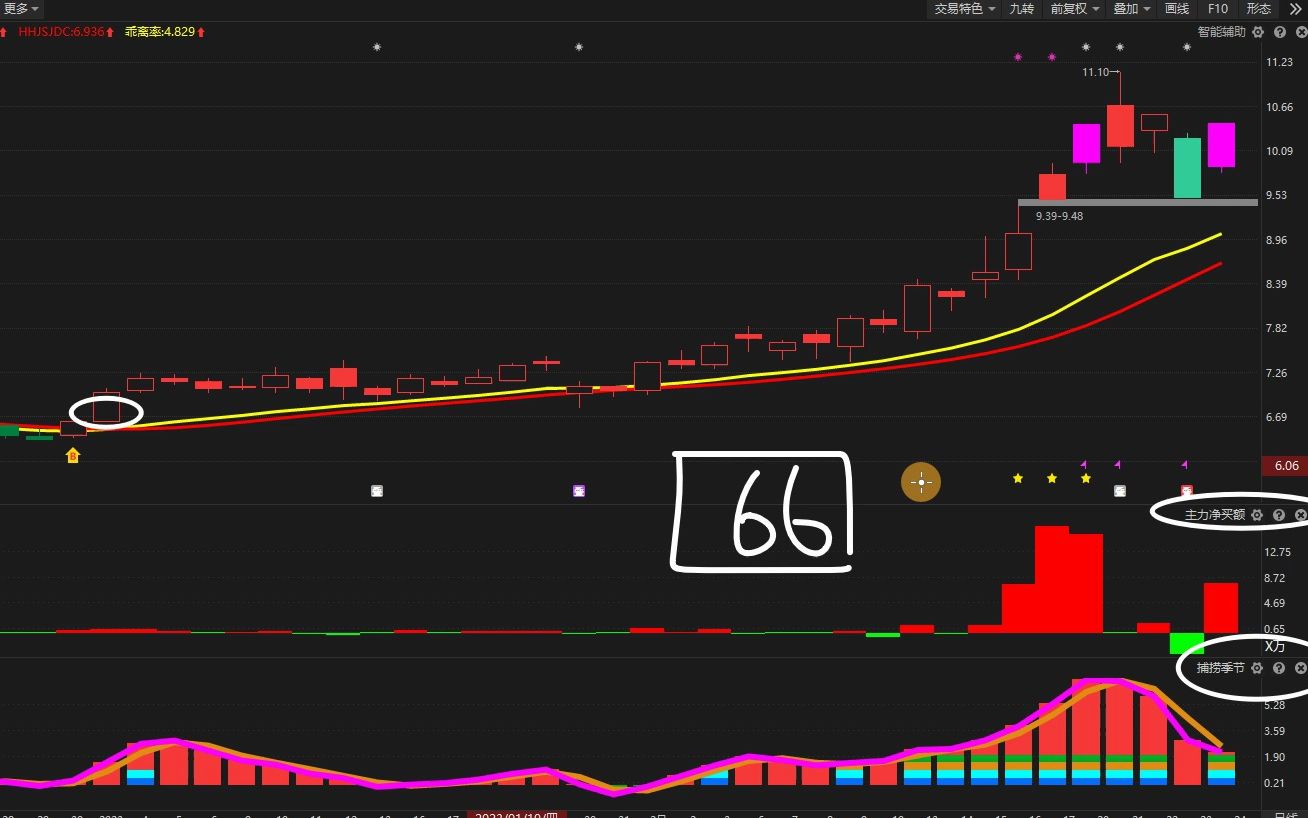Screen dimensions: 1308x818
Task: Open F10 company info
Action: pos(1217,9)
